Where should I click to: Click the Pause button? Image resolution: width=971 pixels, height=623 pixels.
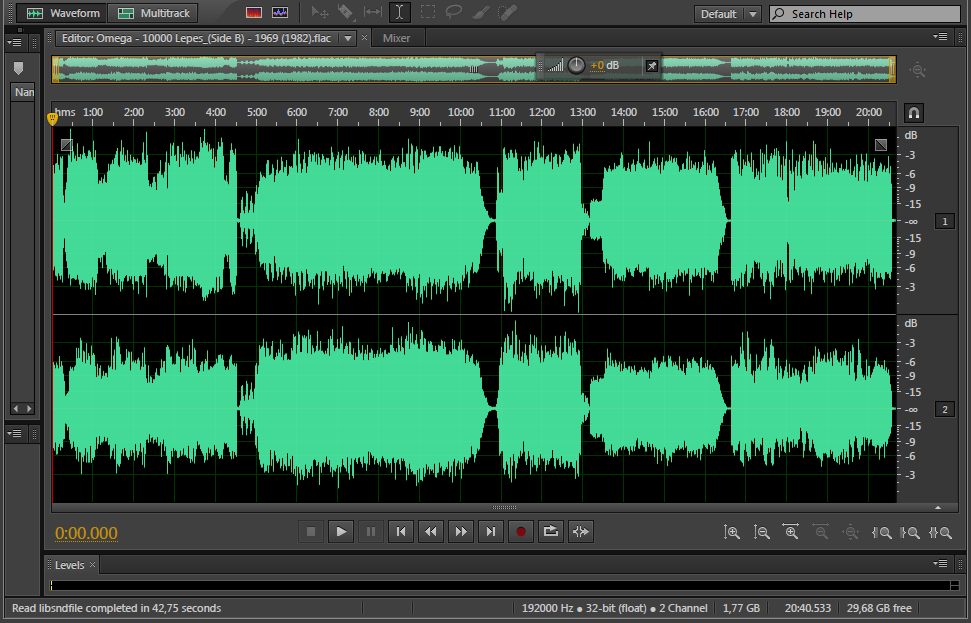coord(370,531)
